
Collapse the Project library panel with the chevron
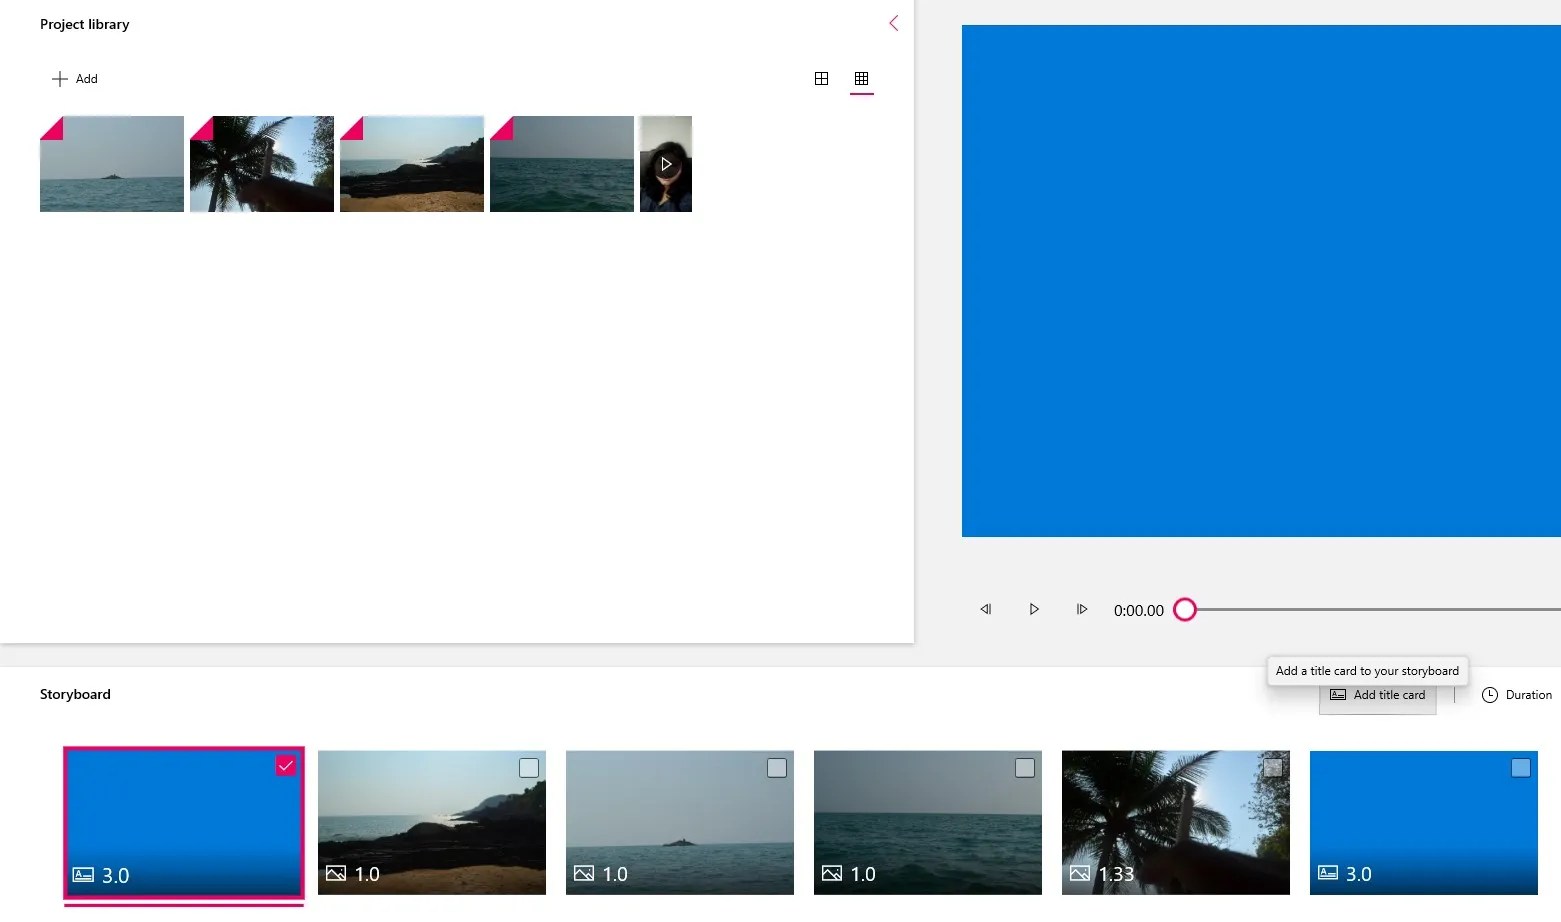[x=893, y=23]
